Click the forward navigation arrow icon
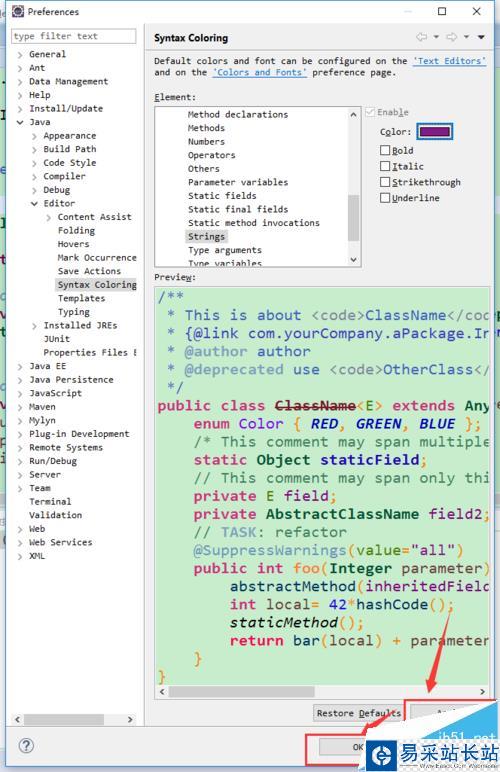This screenshot has height=772, width=500. (452, 37)
